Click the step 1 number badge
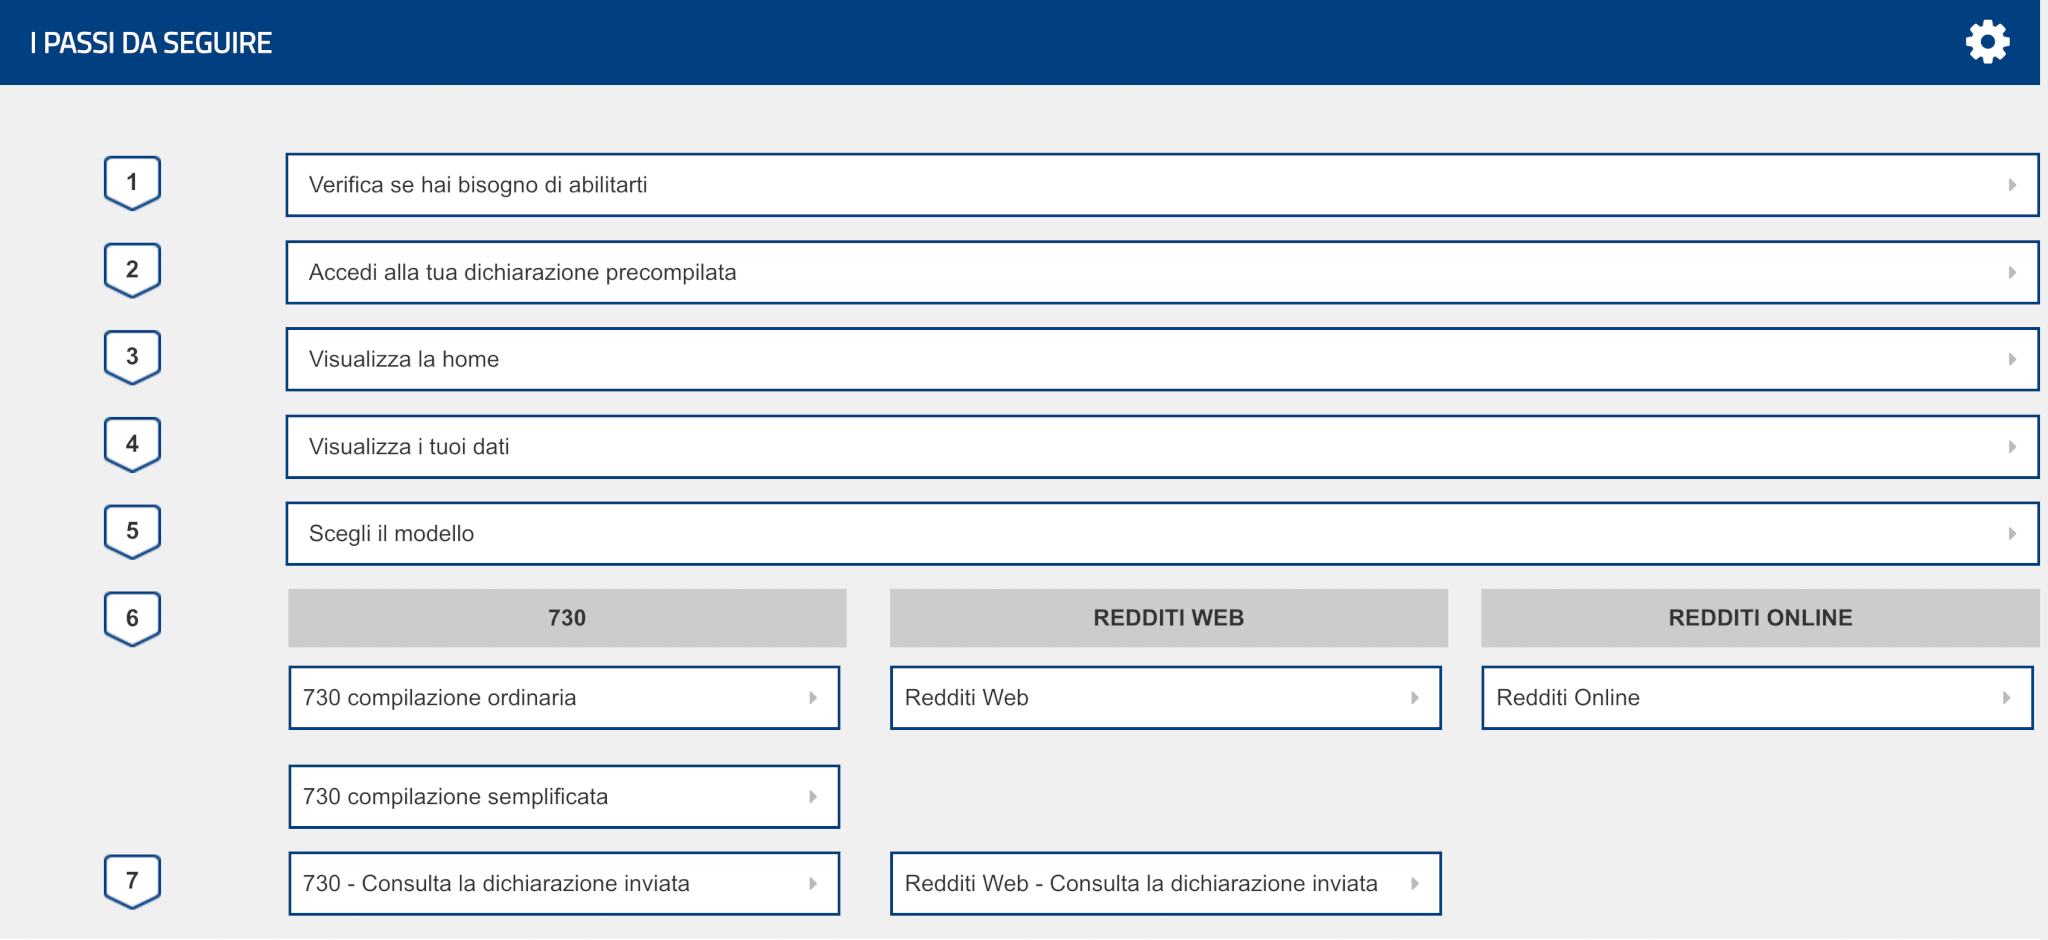 click(132, 182)
